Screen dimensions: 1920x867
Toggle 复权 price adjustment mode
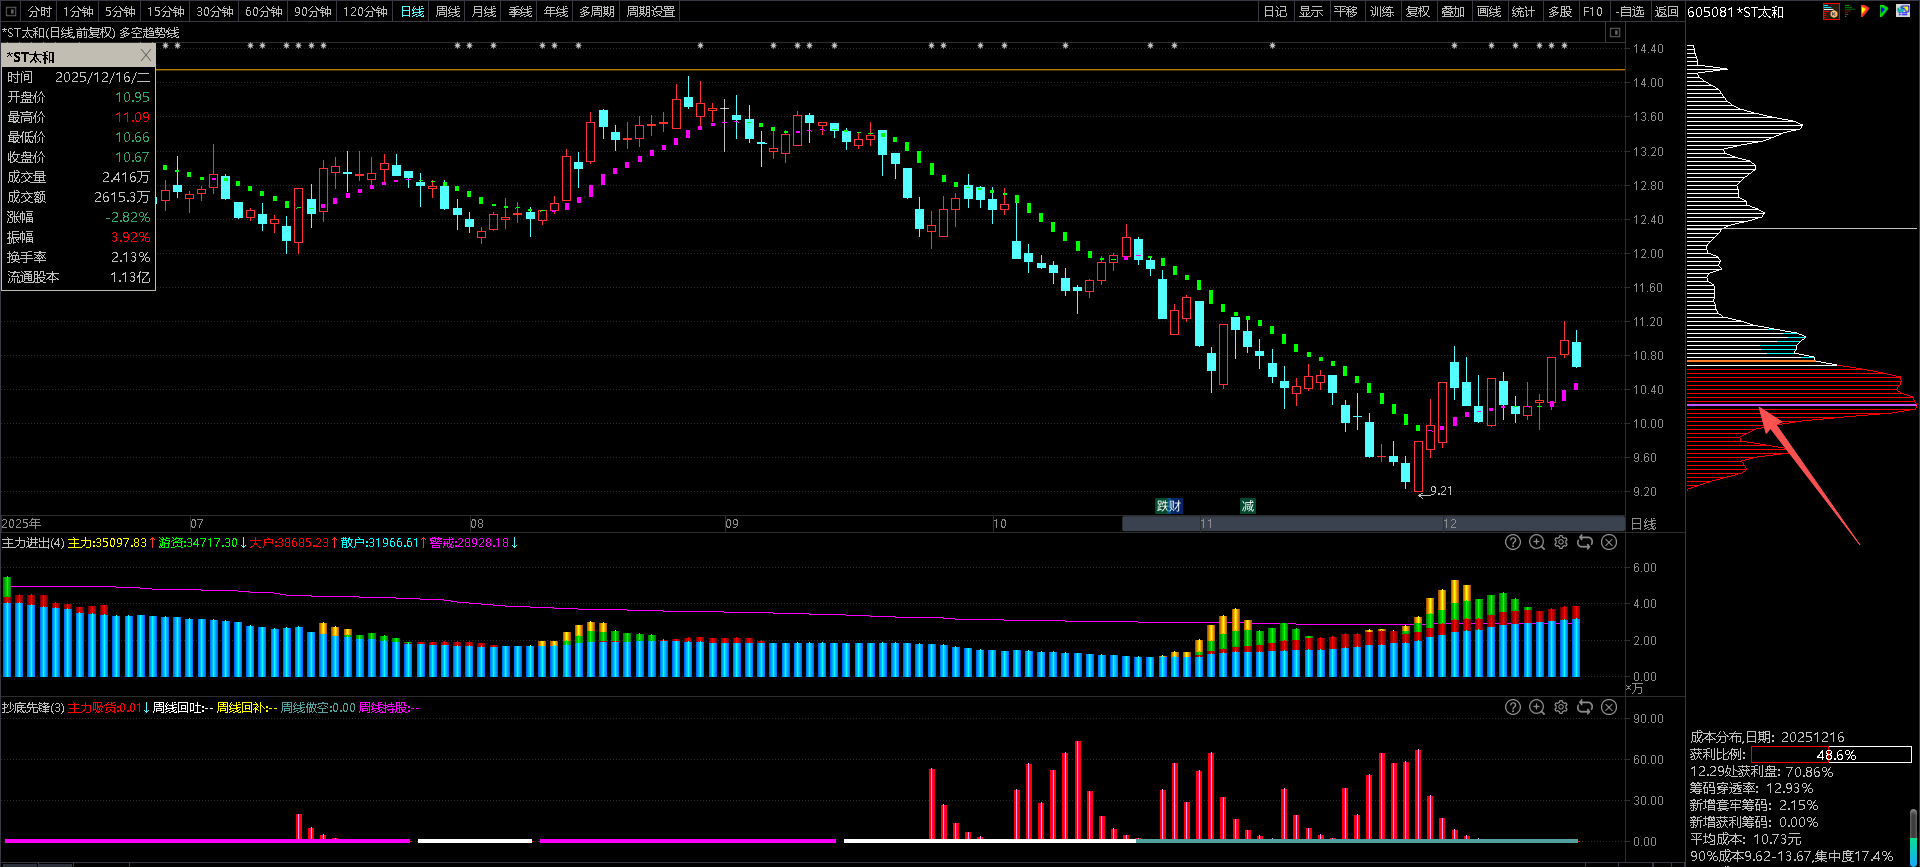[x=1417, y=11]
